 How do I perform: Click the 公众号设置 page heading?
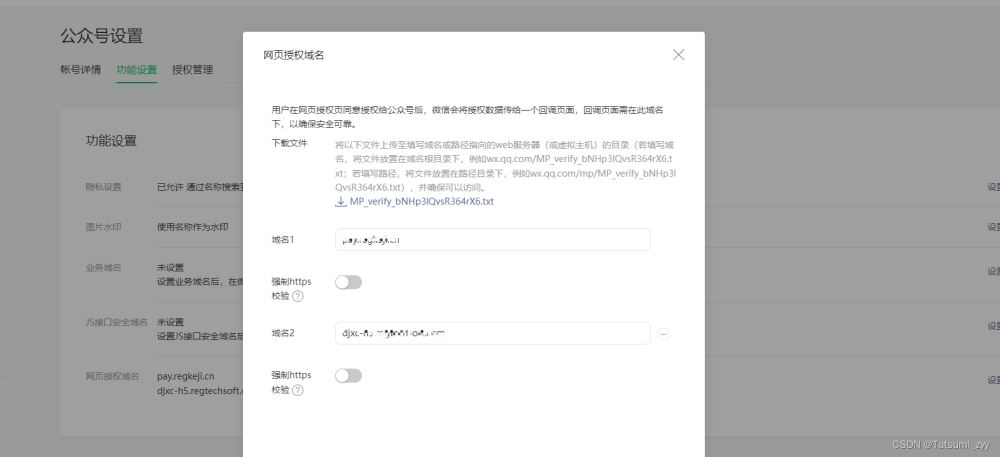[x=101, y=36]
